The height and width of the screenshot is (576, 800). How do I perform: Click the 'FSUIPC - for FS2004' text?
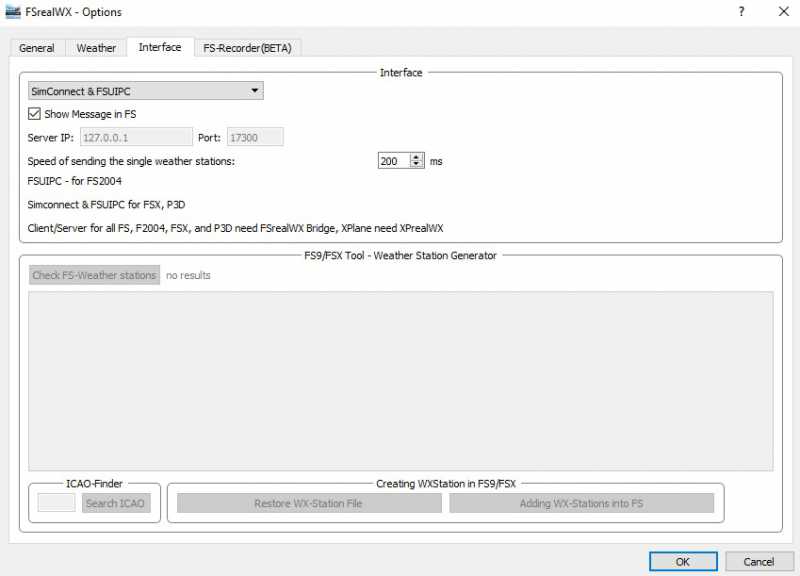pyautogui.click(x=74, y=181)
